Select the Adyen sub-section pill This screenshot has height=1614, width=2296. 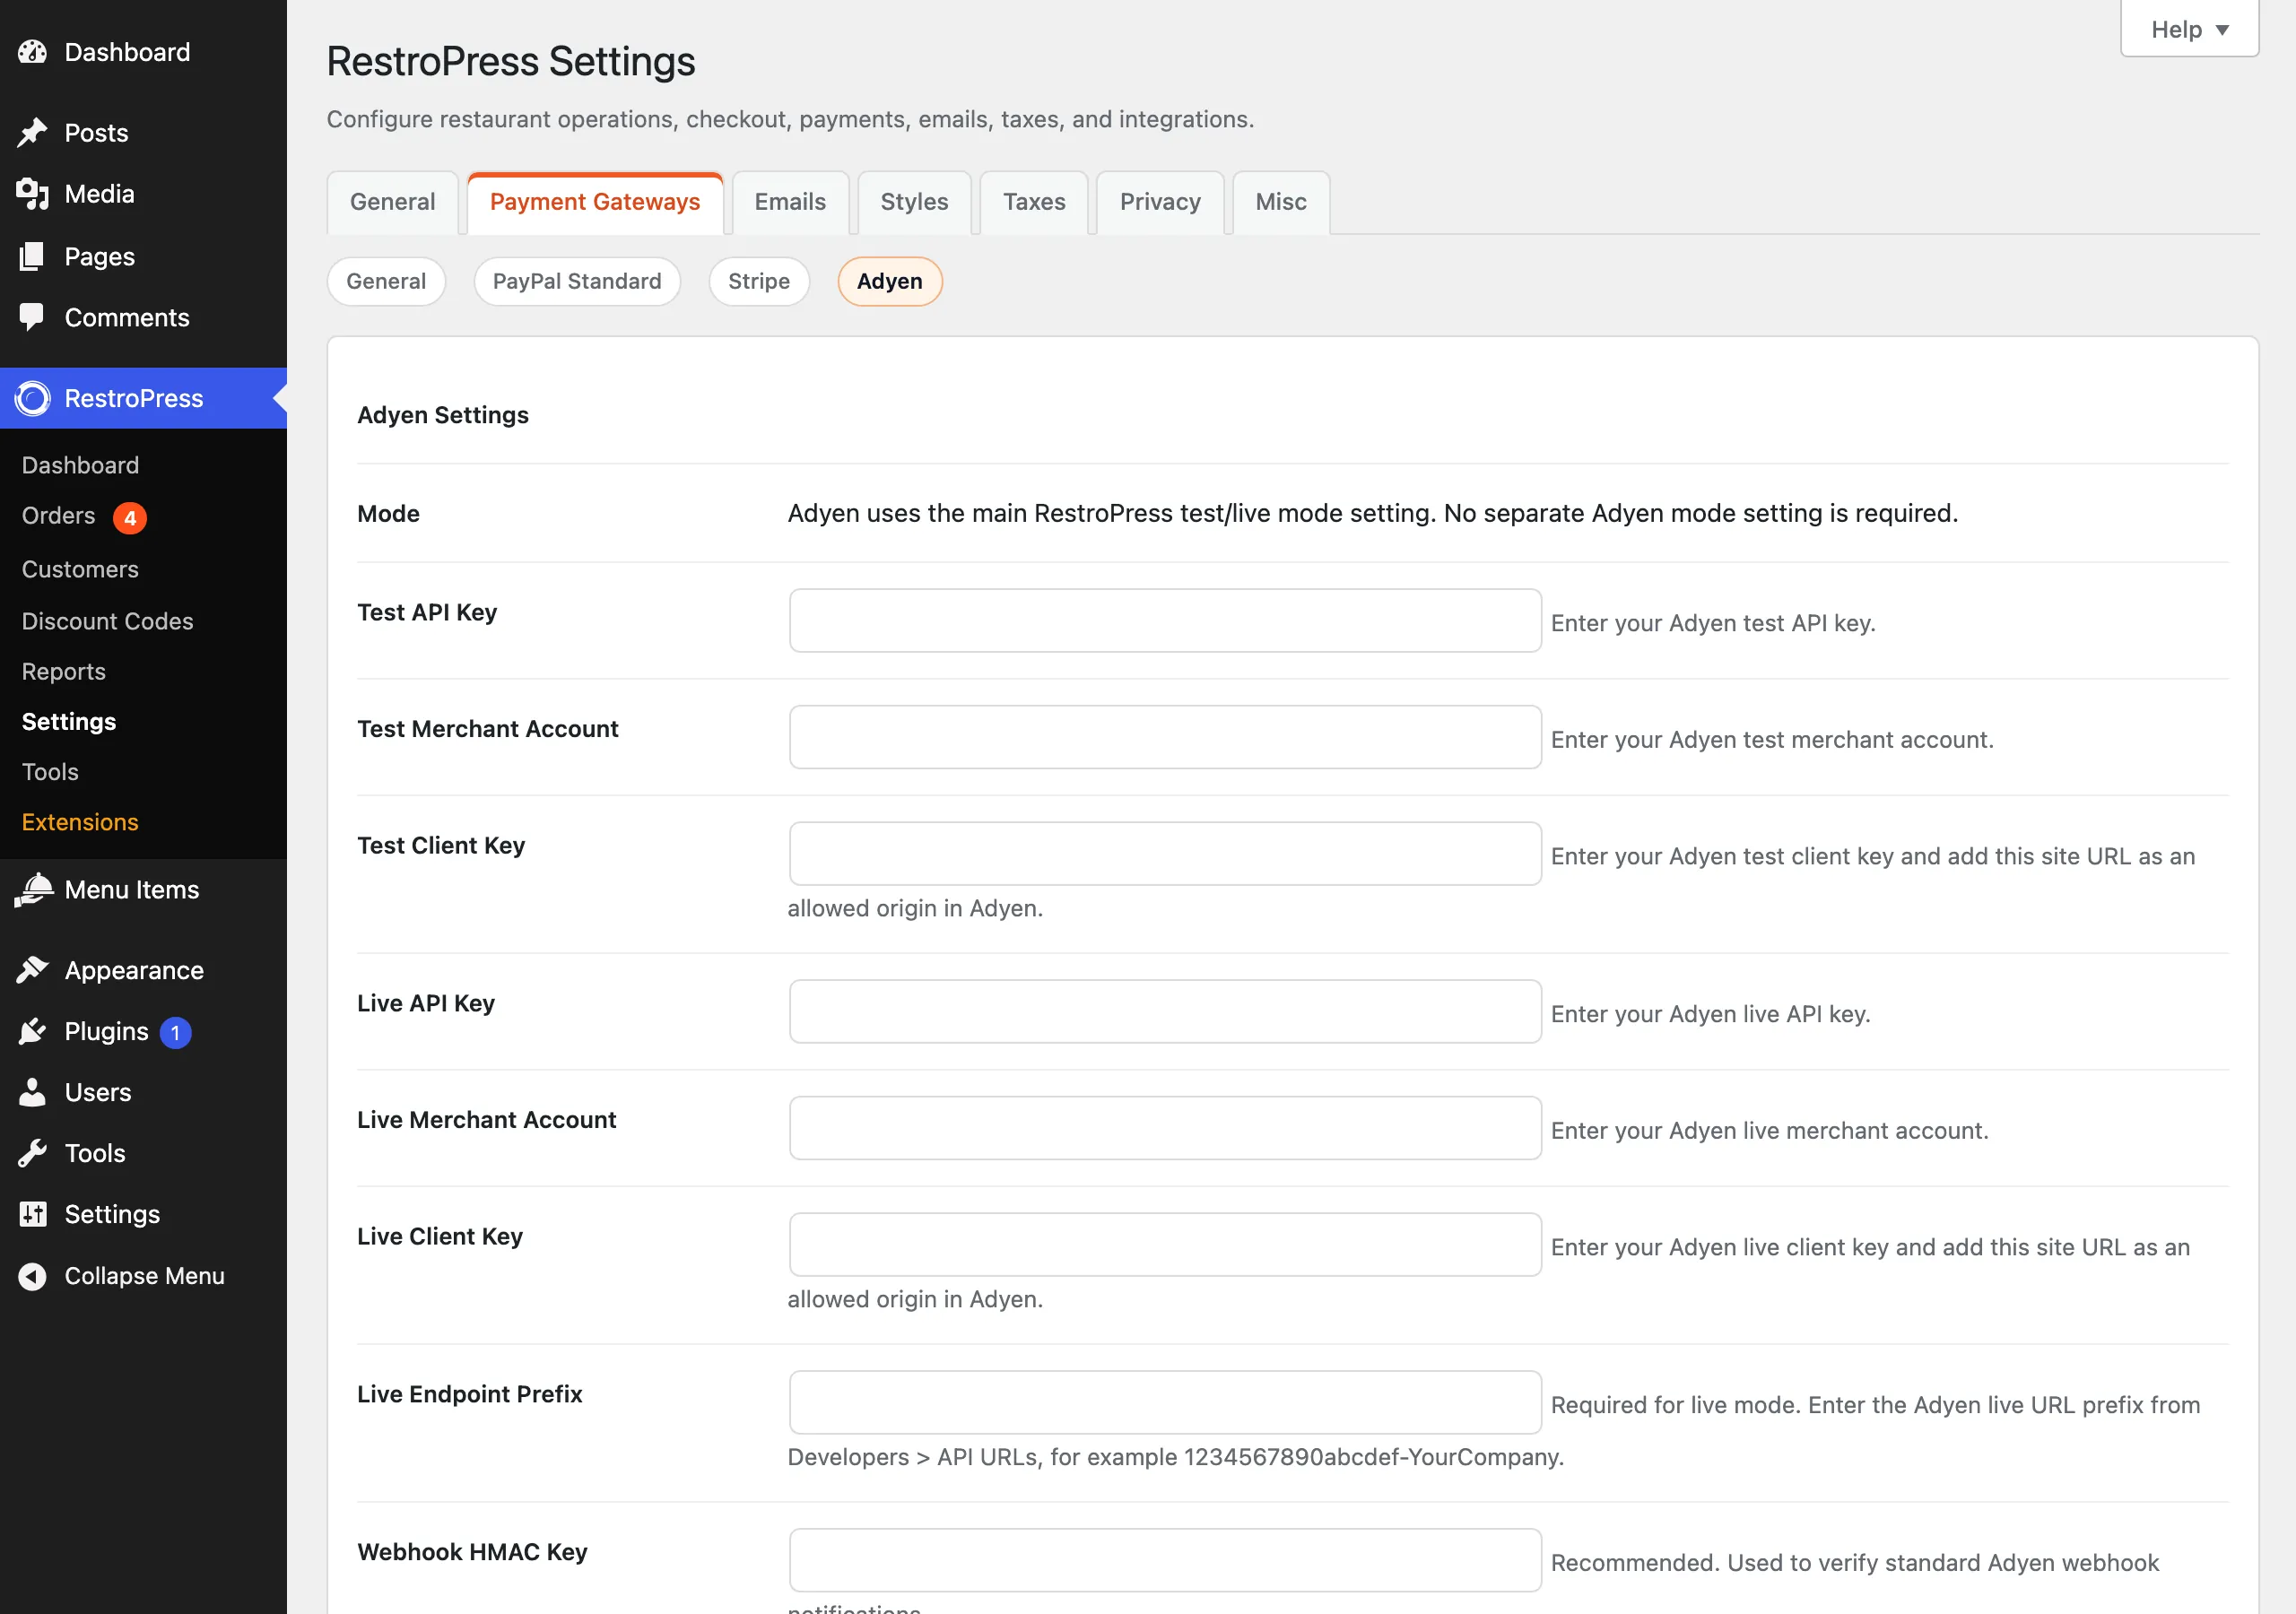click(x=889, y=281)
